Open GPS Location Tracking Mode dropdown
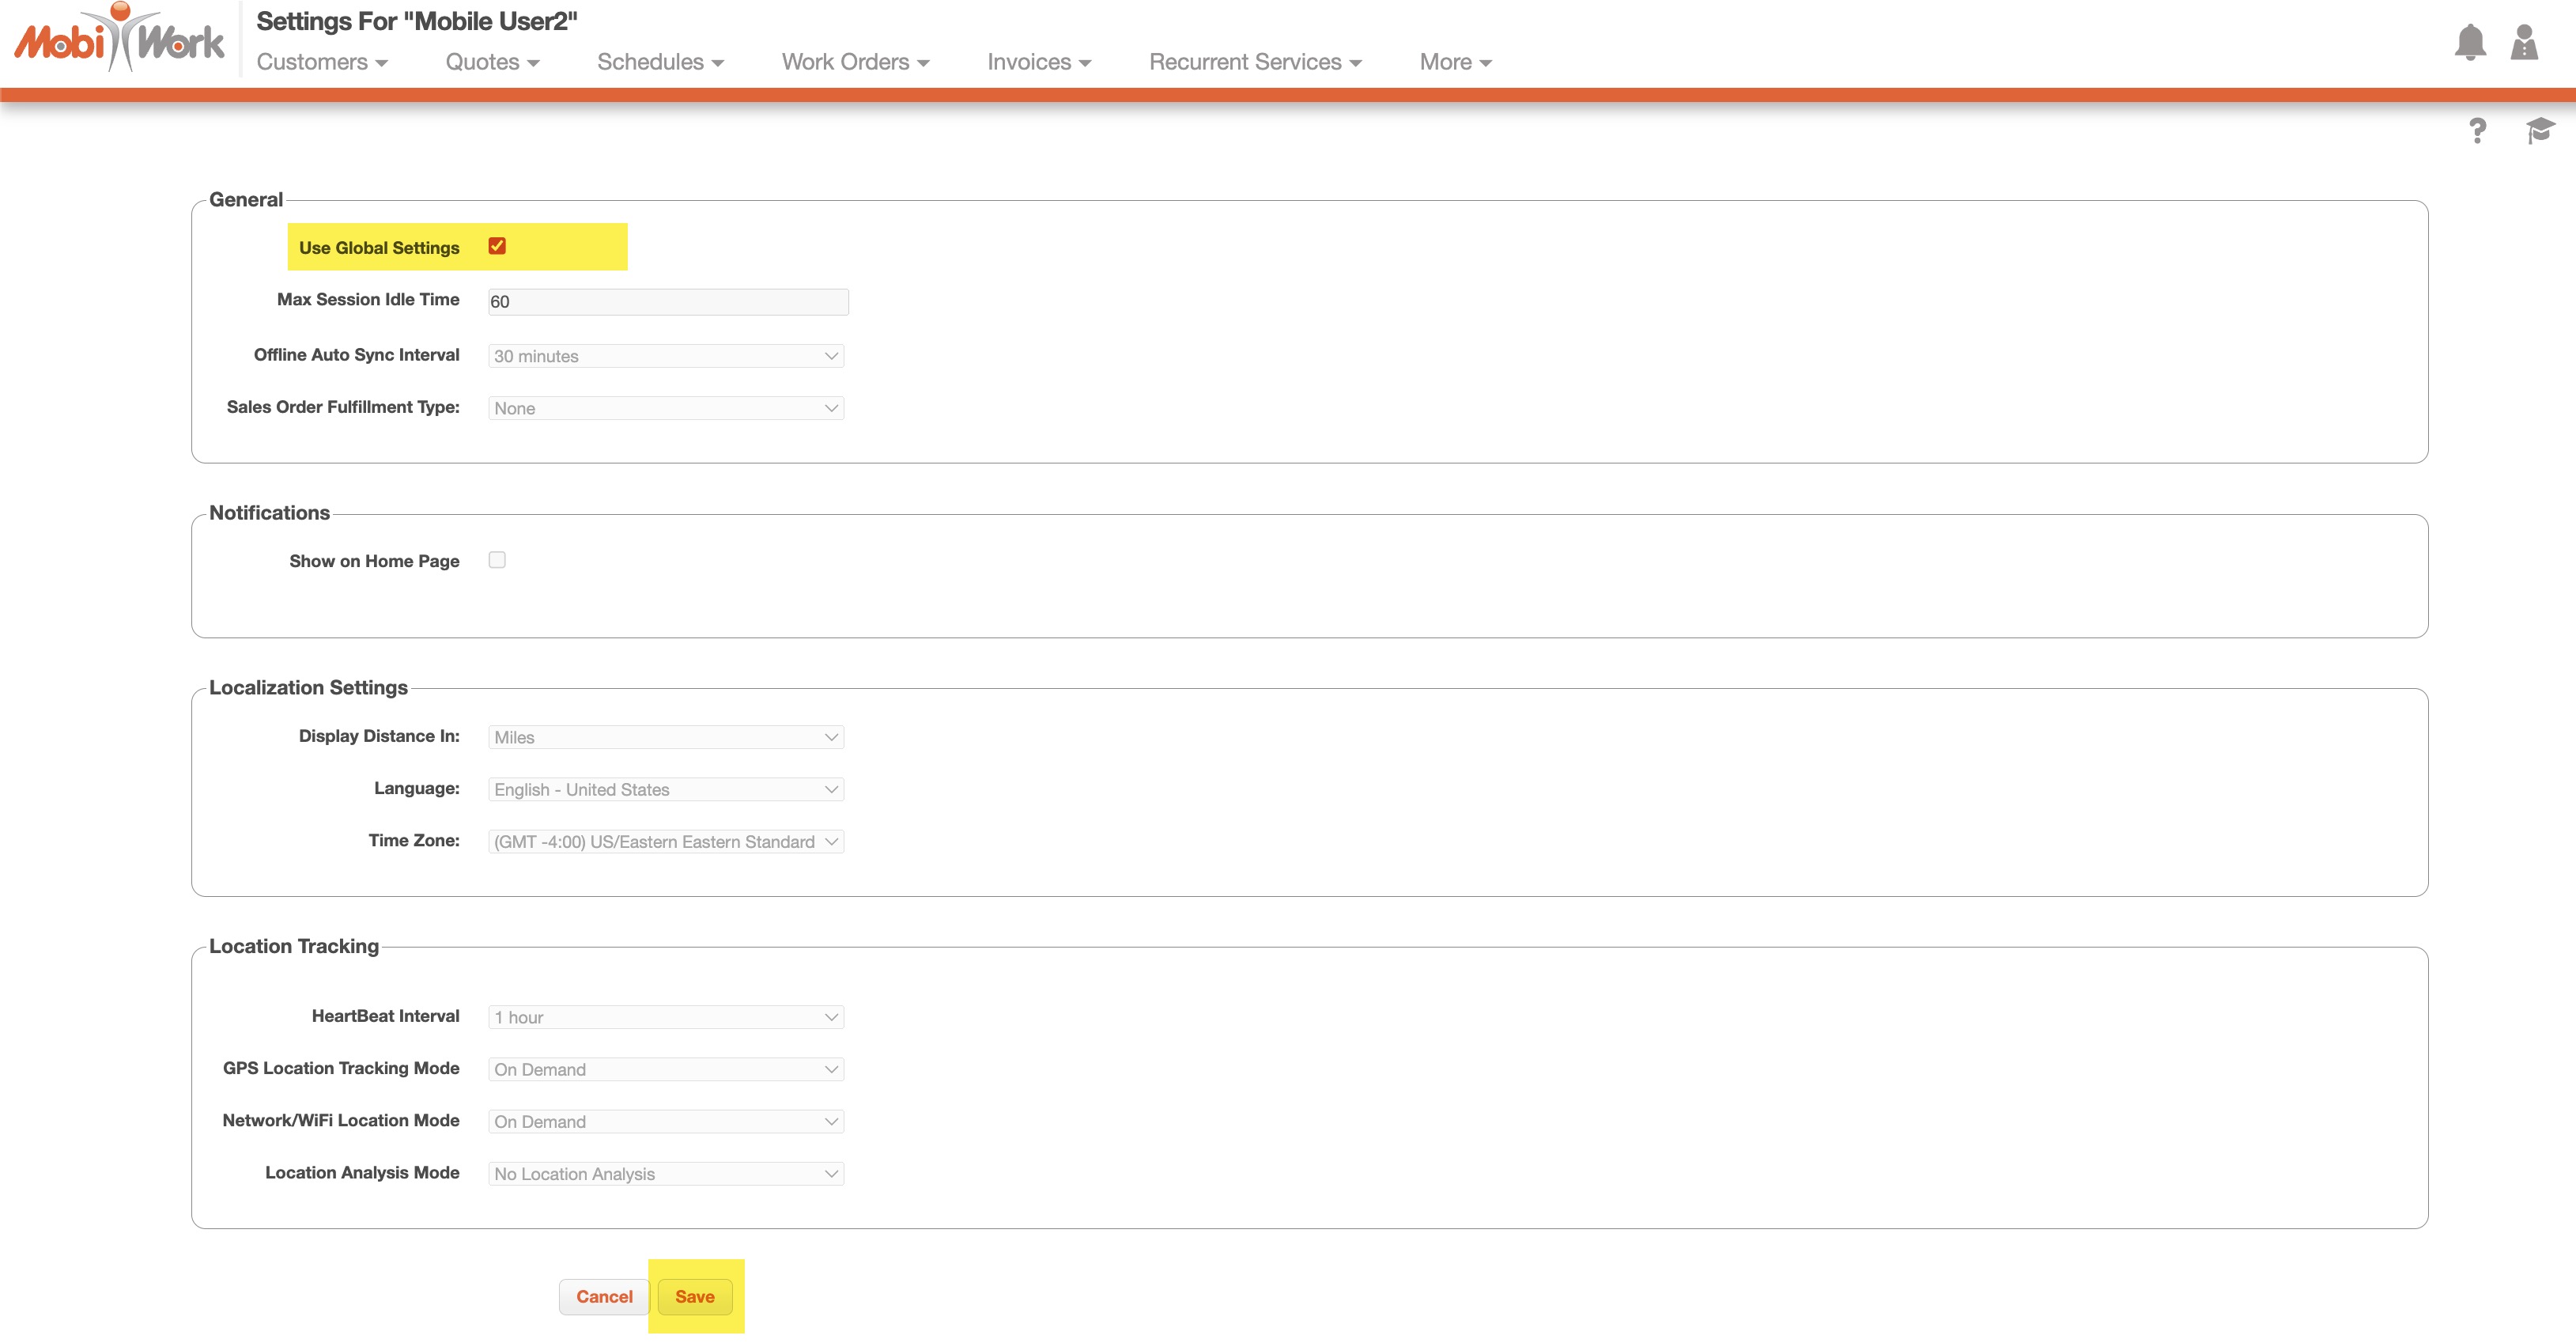The width and height of the screenshot is (2576, 1343). point(666,1069)
